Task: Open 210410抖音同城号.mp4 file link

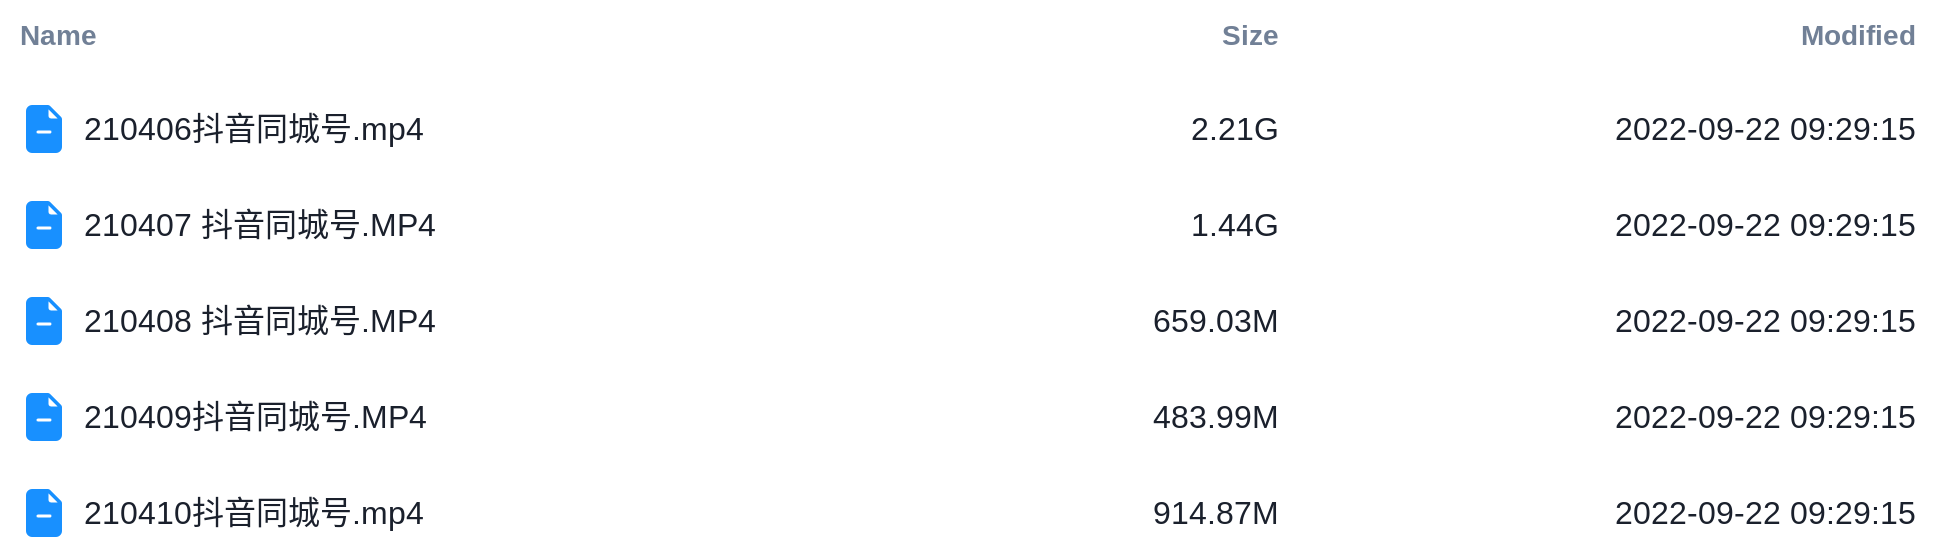Action: (x=254, y=513)
